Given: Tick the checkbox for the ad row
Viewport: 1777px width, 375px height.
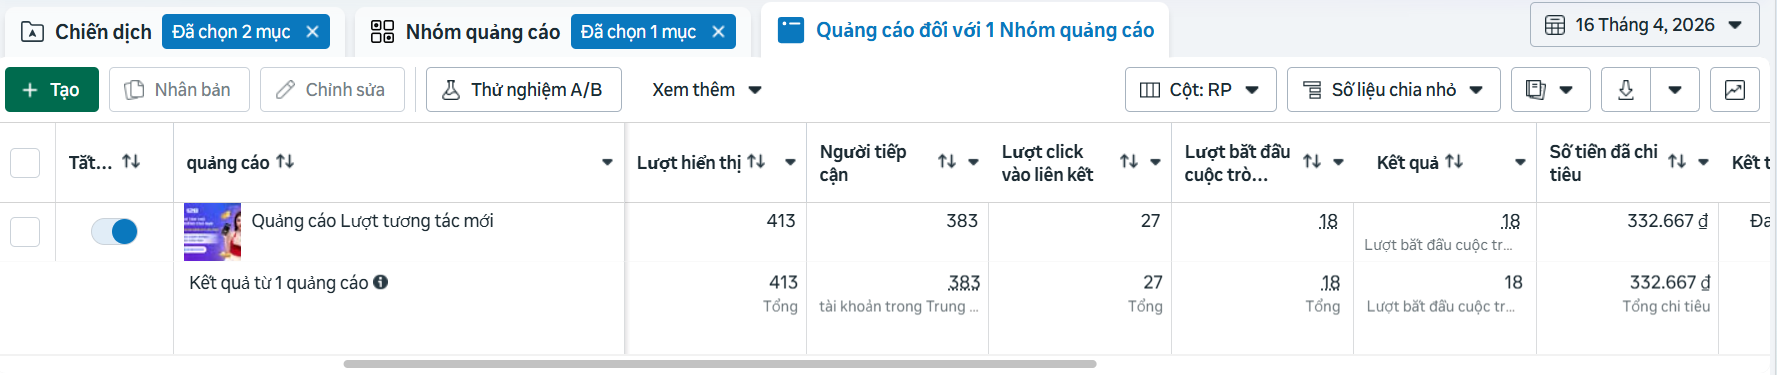Looking at the screenshot, I should 25,232.
